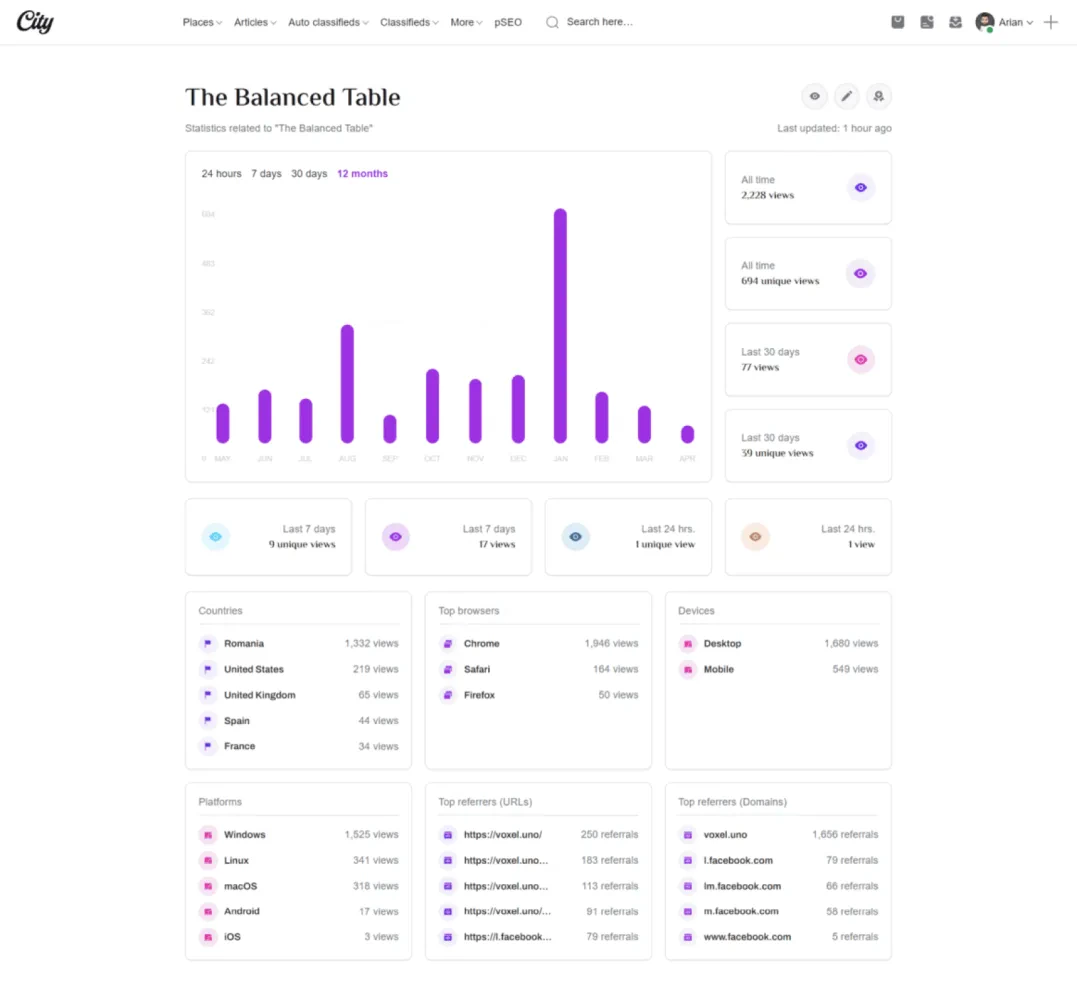Switch chart to 7 days tab
The height and width of the screenshot is (1000, 1077).
point(266,174)
